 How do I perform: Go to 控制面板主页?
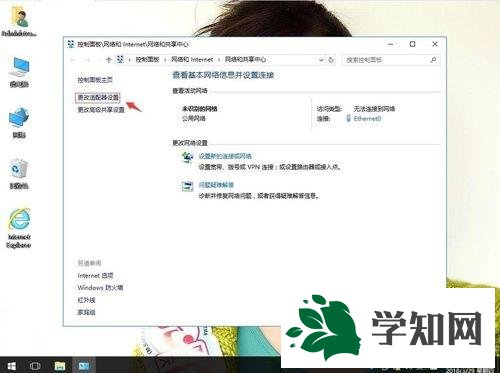(95, 80)
